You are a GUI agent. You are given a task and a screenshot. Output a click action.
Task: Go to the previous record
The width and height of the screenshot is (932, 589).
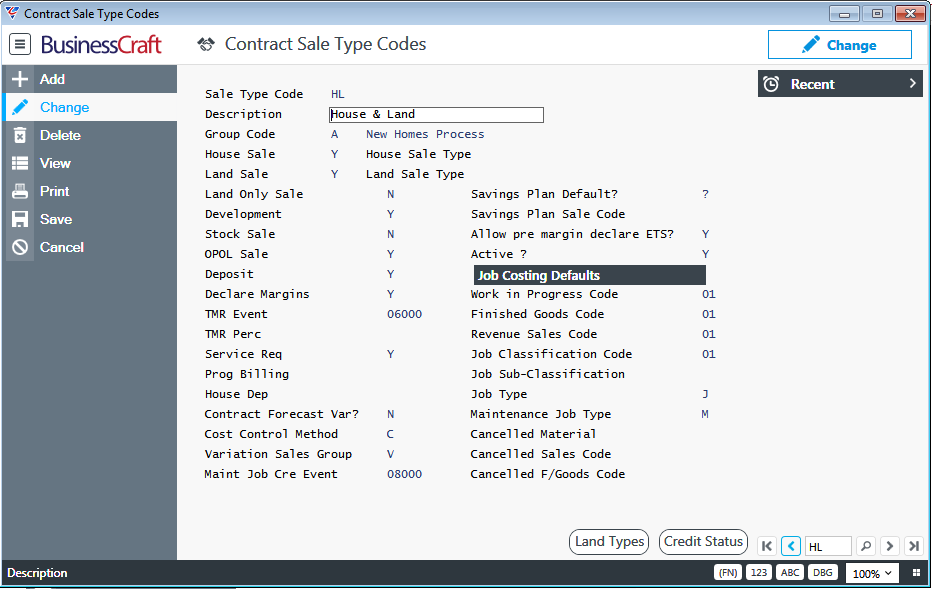coord(791,546)
